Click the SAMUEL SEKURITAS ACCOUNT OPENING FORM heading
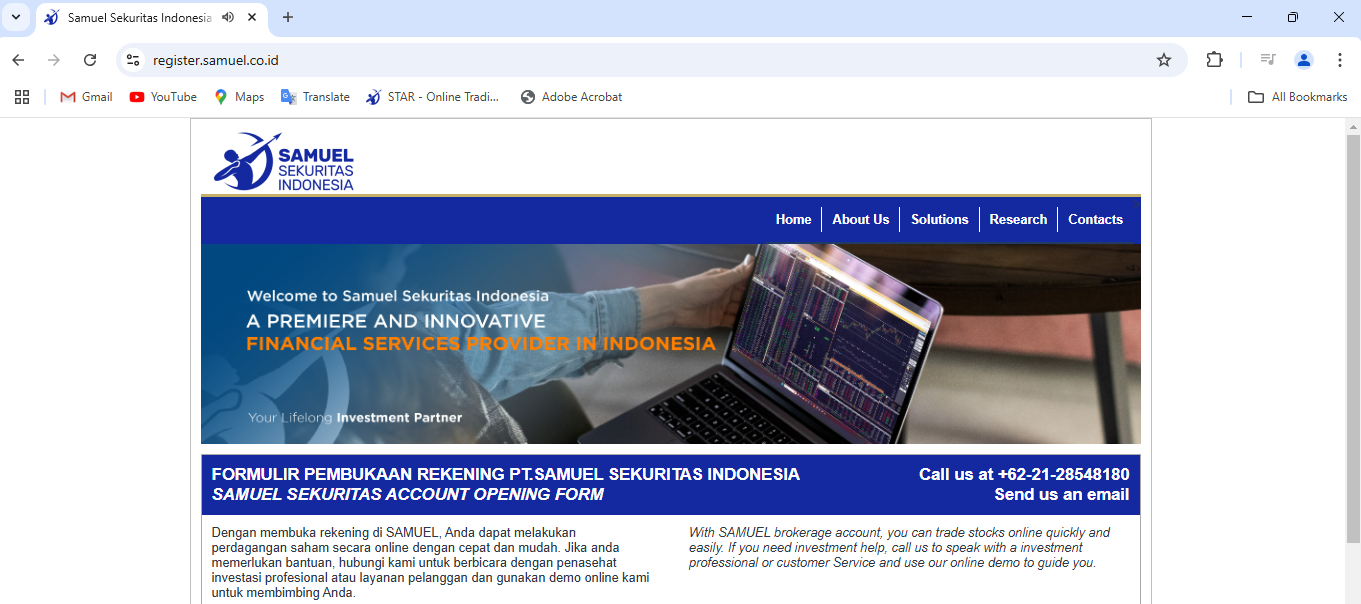Viewport: 1361px width, 604px height. pyautogui.click(x=408, y=494)
